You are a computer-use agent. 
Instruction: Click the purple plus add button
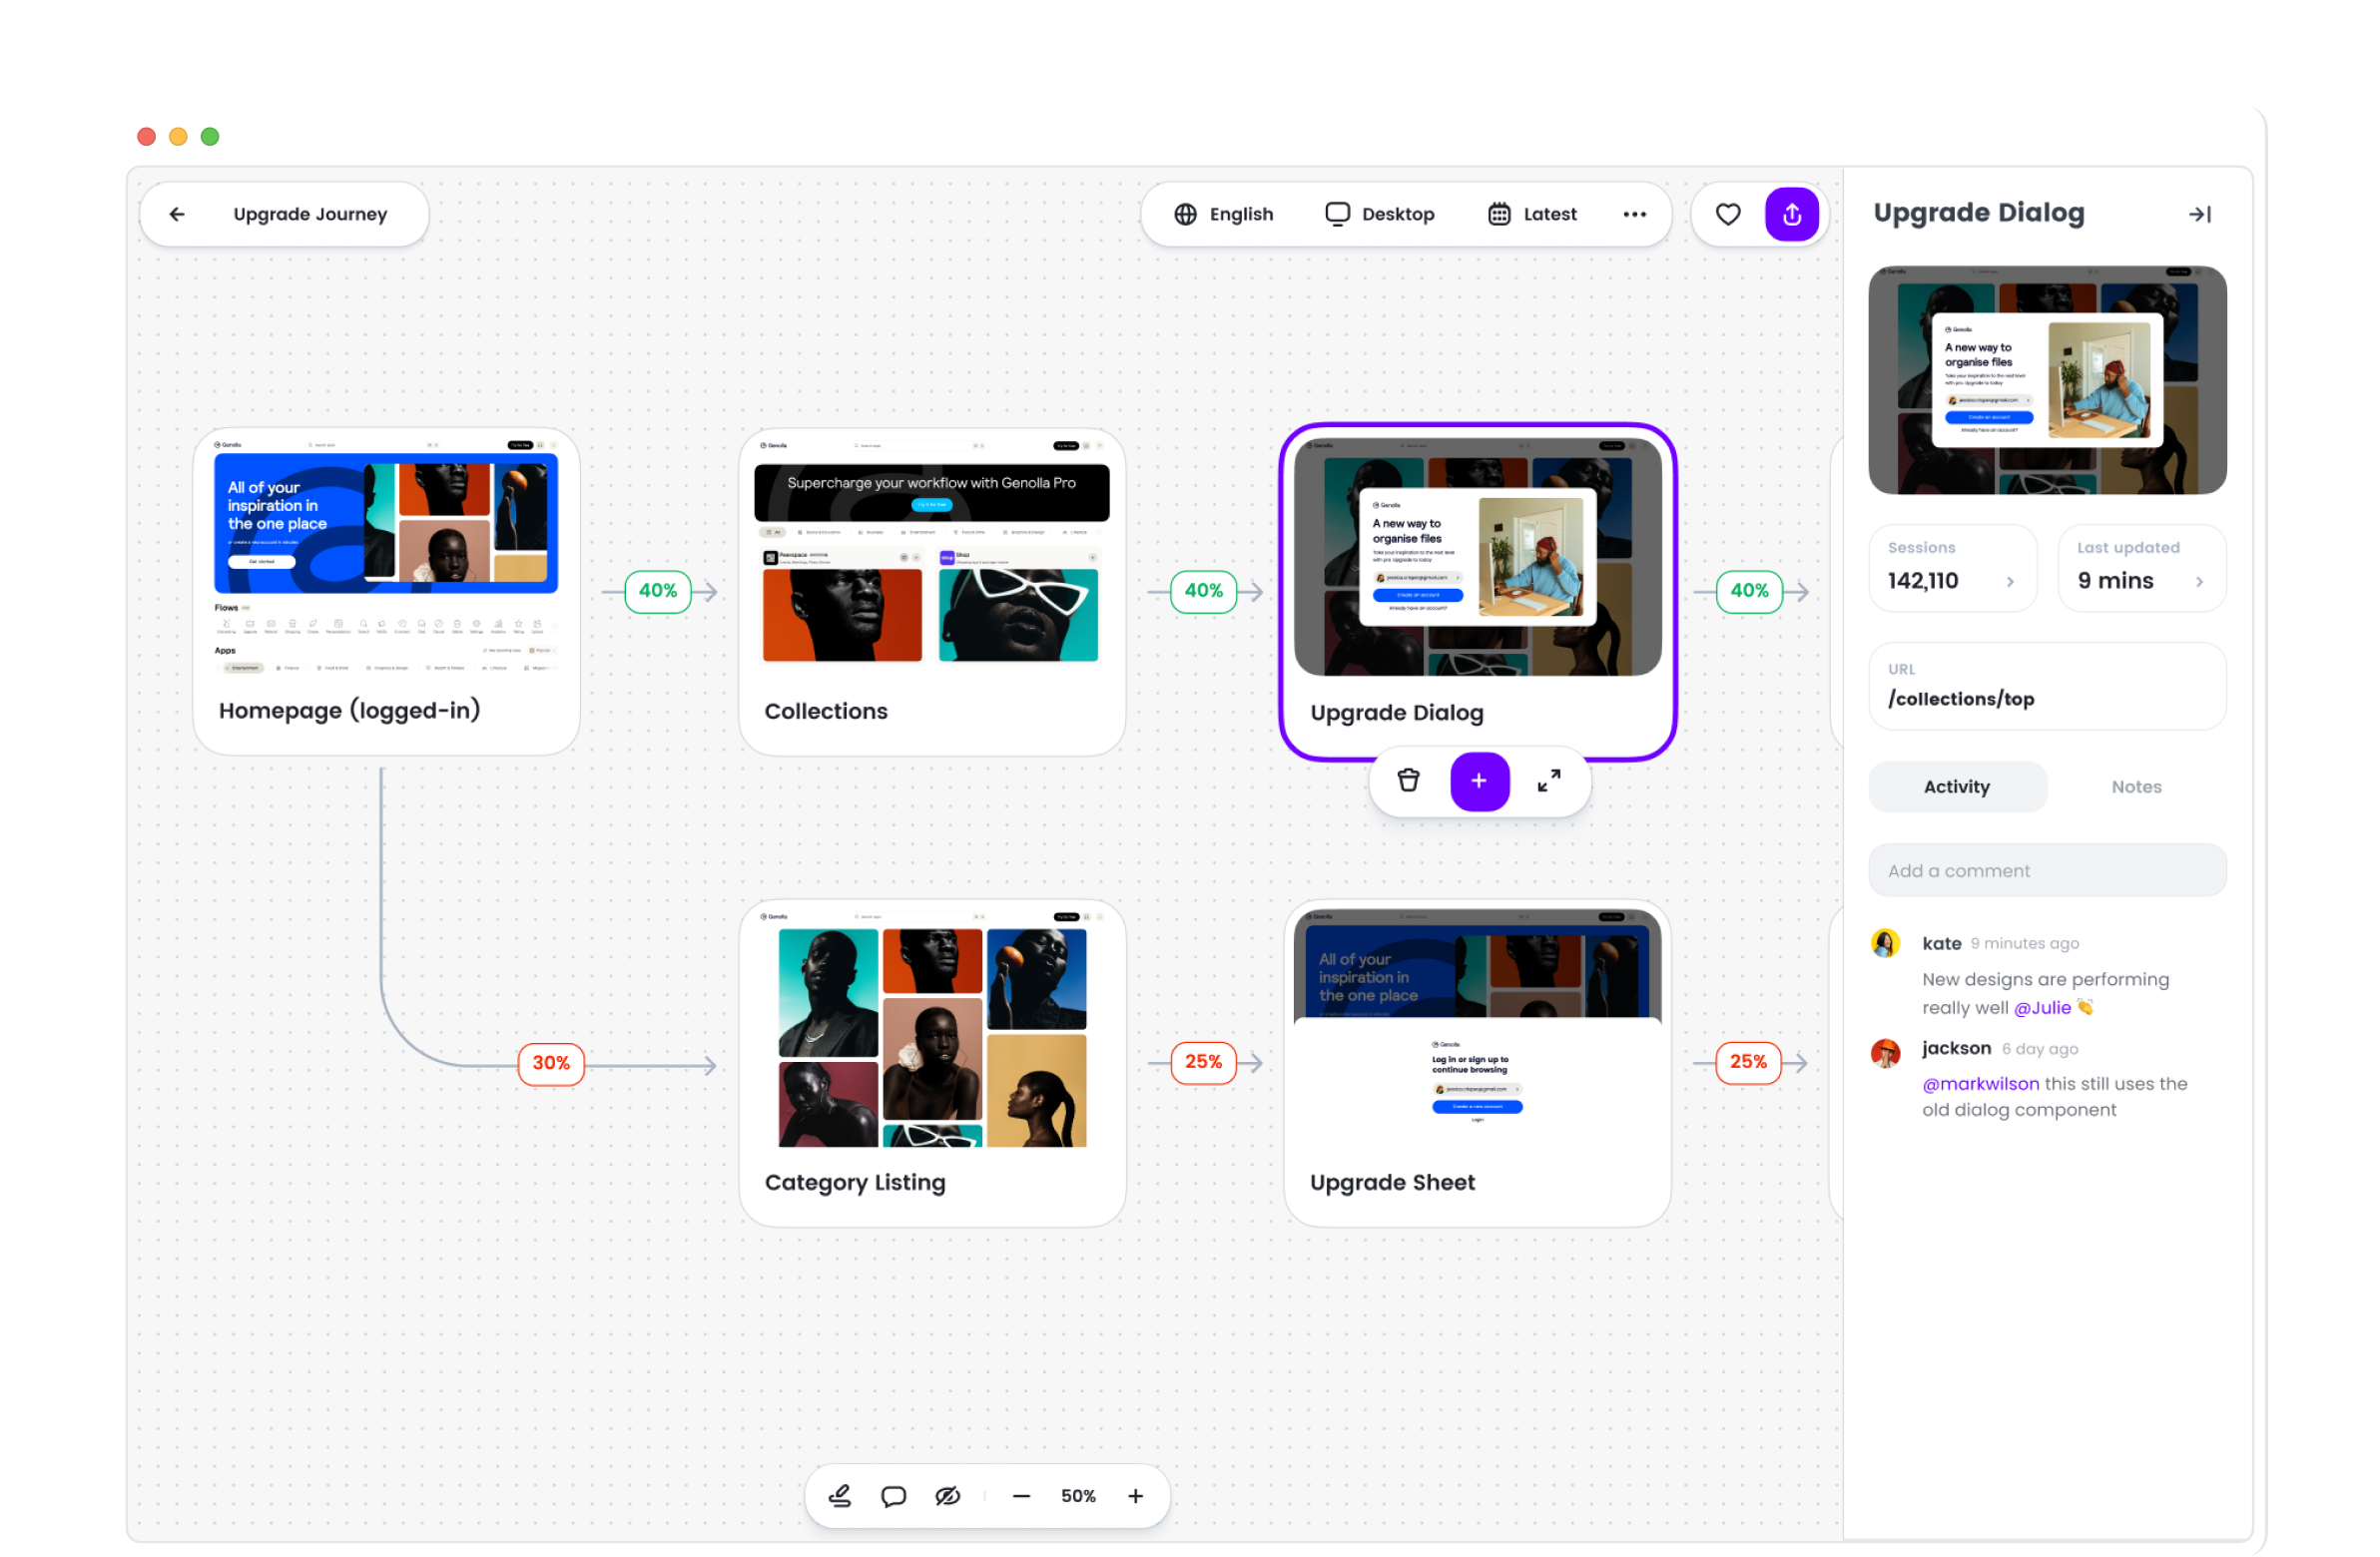click(1479, 781)
